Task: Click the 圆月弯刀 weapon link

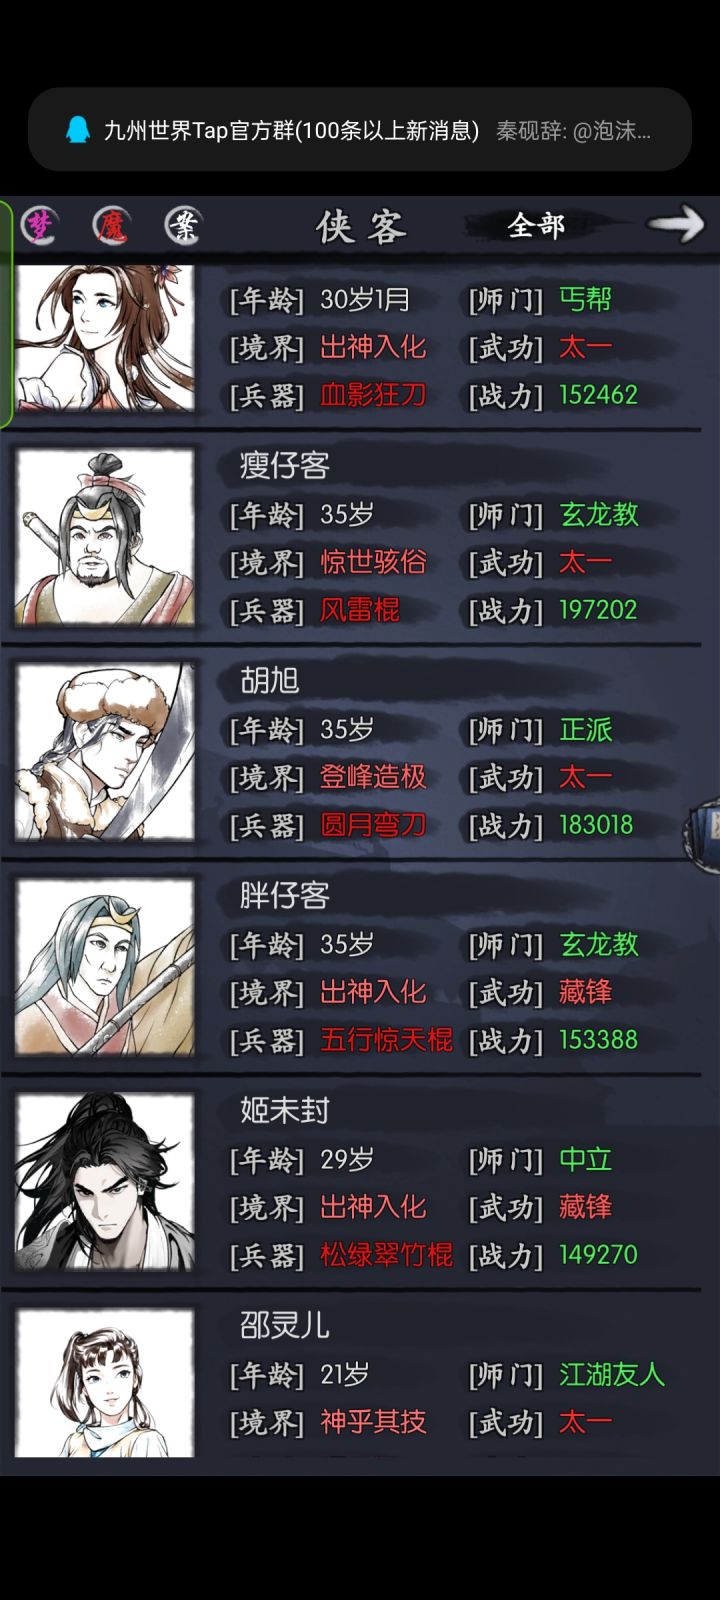Action: click(x=373, y=825)
